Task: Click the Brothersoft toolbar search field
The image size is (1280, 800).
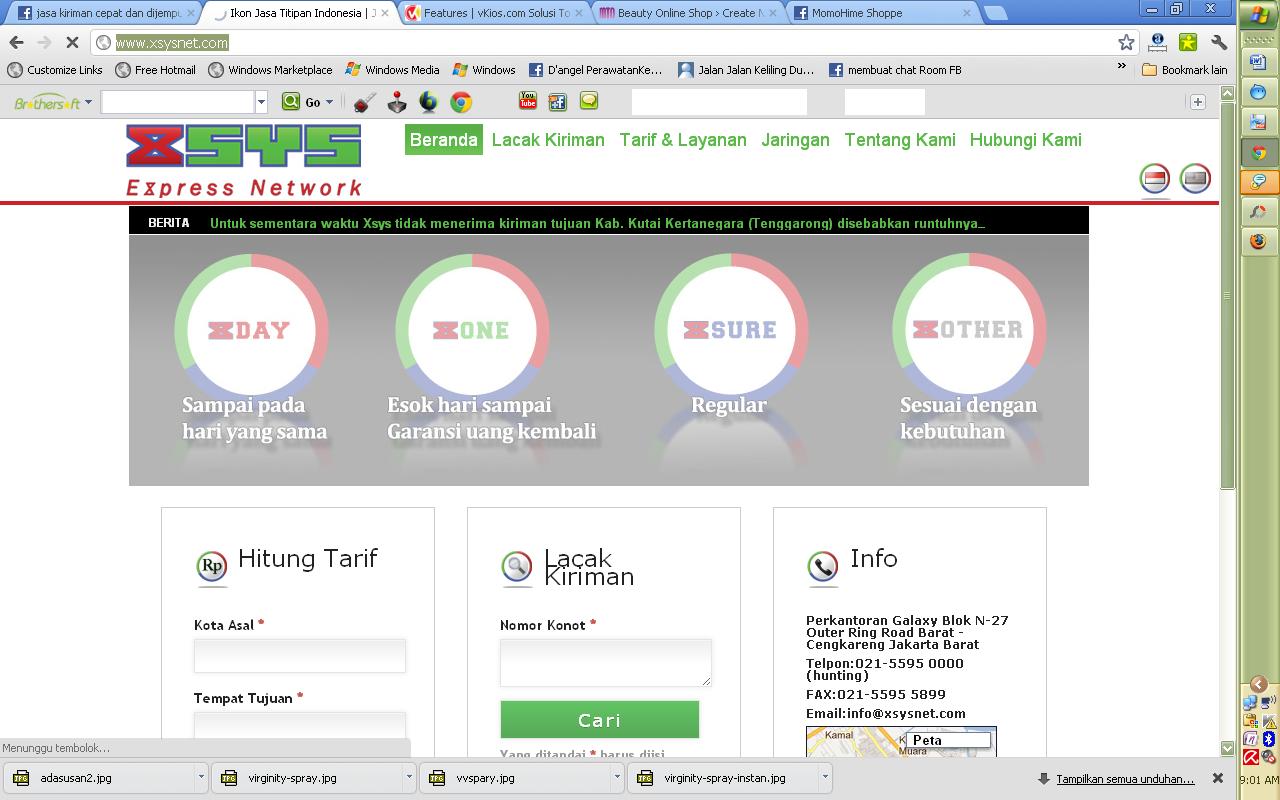Action: [x=178, y=102]
